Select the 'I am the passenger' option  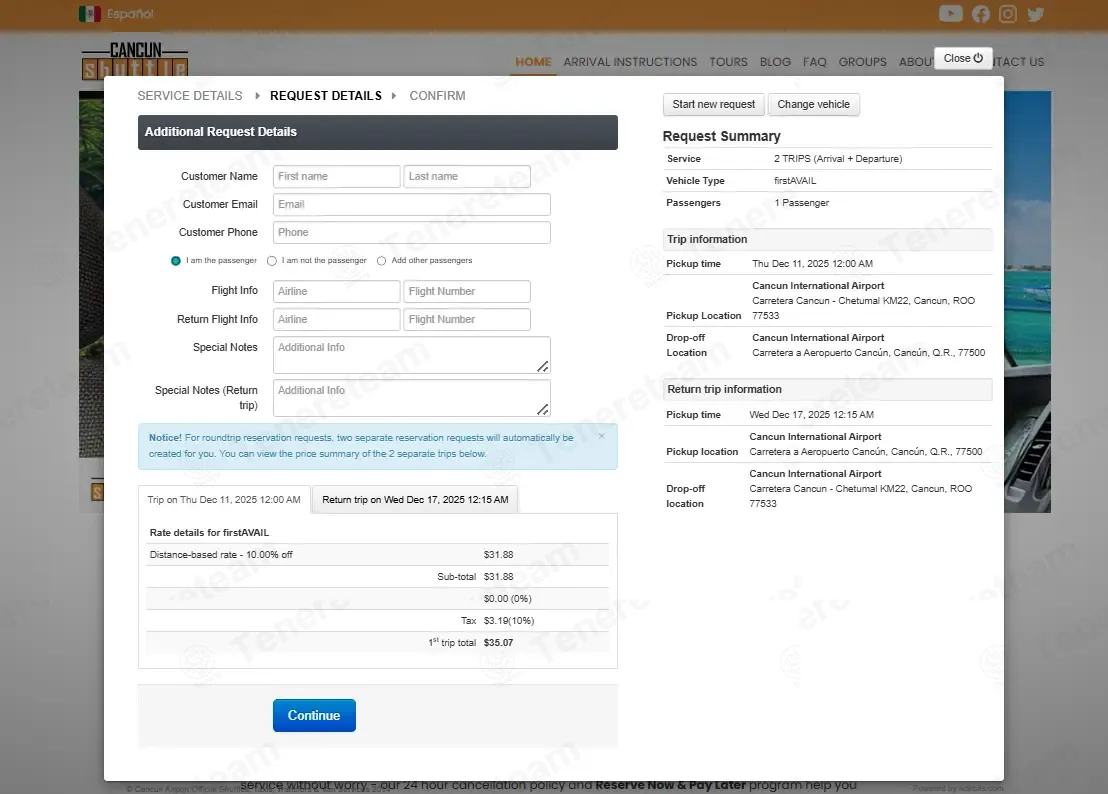[x=176, y=261]
